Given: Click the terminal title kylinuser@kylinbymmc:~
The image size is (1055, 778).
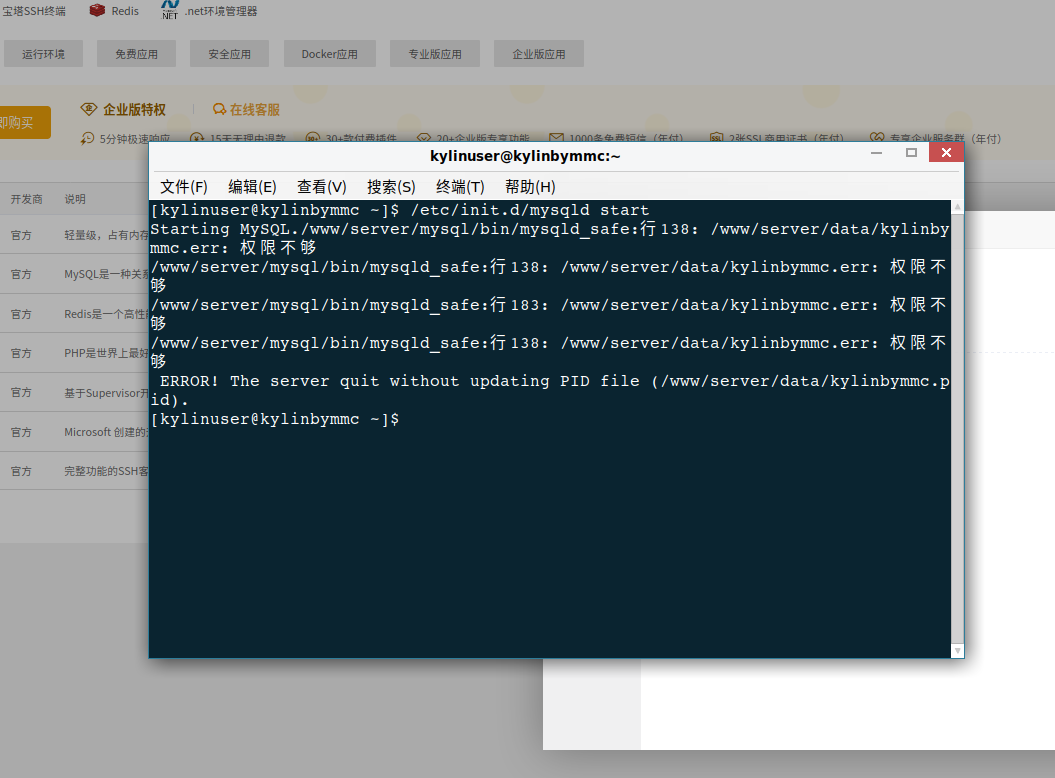Looking at the screenshot, I should 525,156.
